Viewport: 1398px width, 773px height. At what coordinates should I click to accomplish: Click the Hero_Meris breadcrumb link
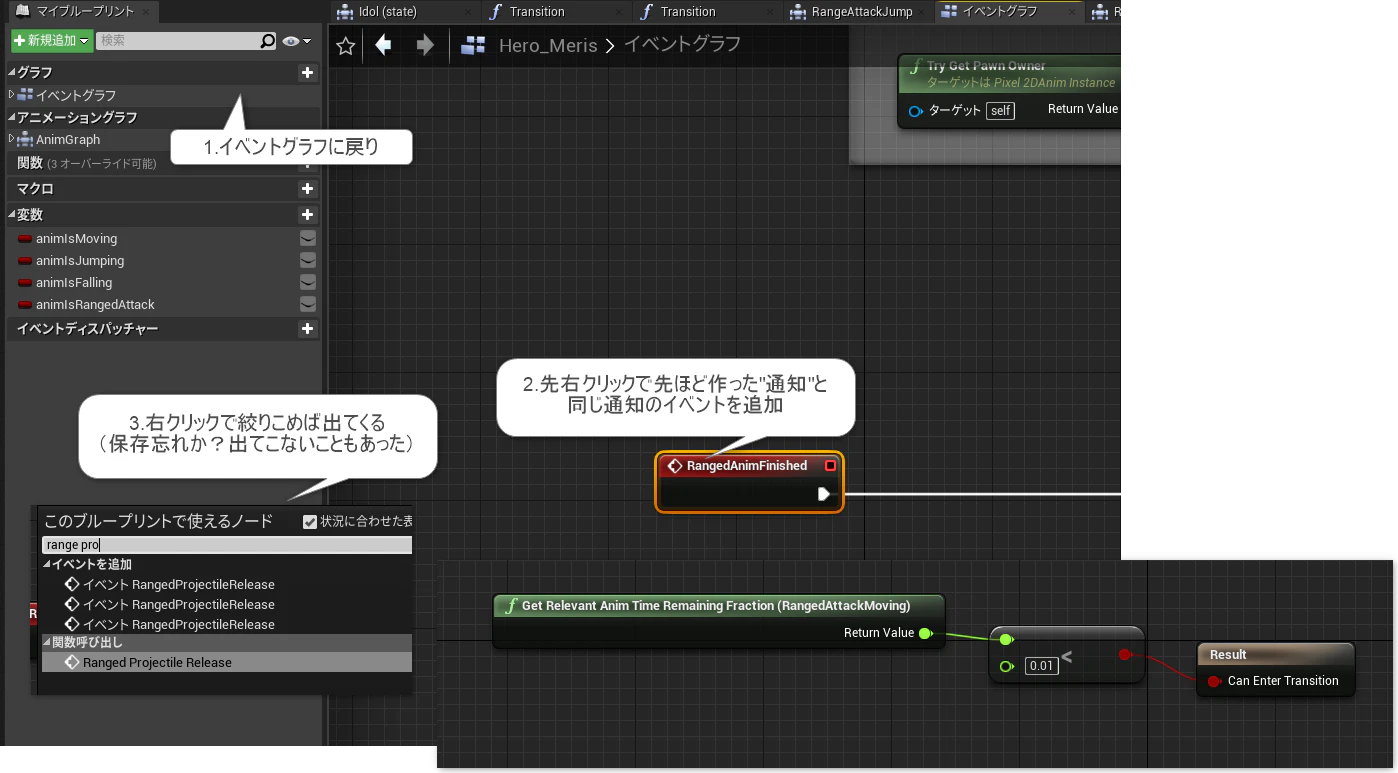[x=548, y=46]
